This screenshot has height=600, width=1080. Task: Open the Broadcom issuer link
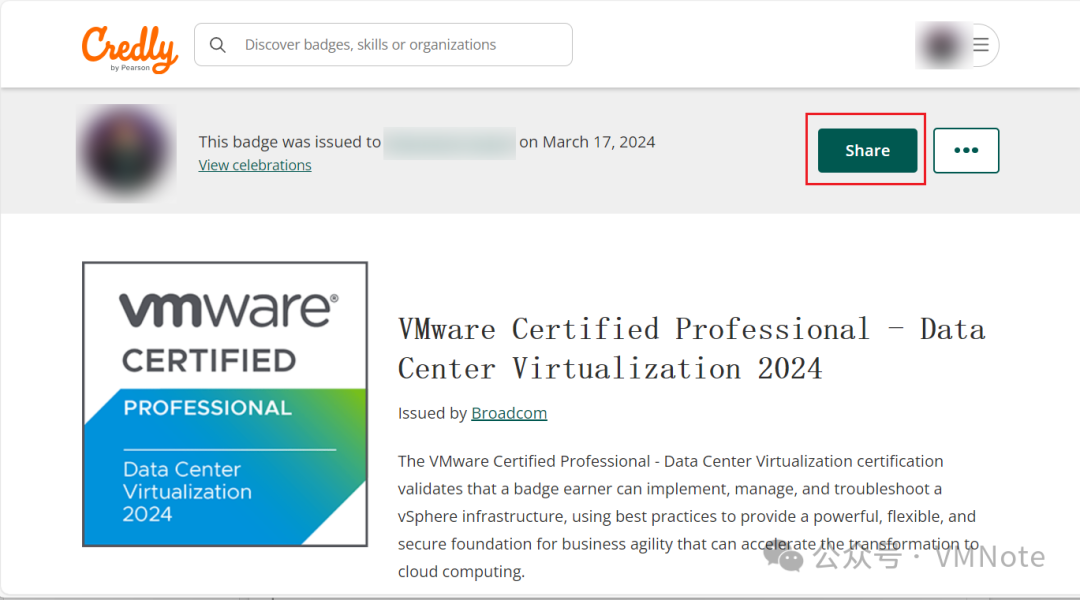(x=509, y=413)
